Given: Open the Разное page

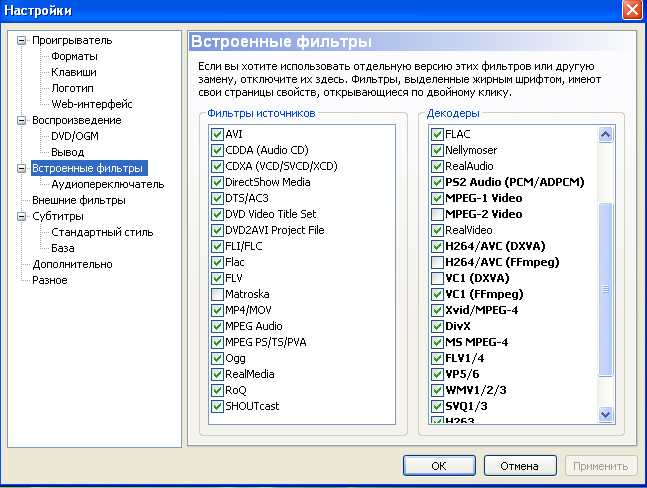Looking at the screenshot, I should pos(50,281).
